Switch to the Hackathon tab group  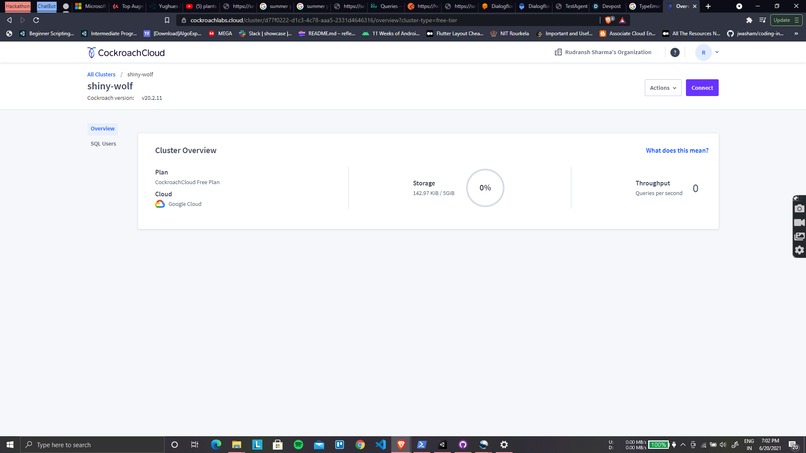point(17,6)
